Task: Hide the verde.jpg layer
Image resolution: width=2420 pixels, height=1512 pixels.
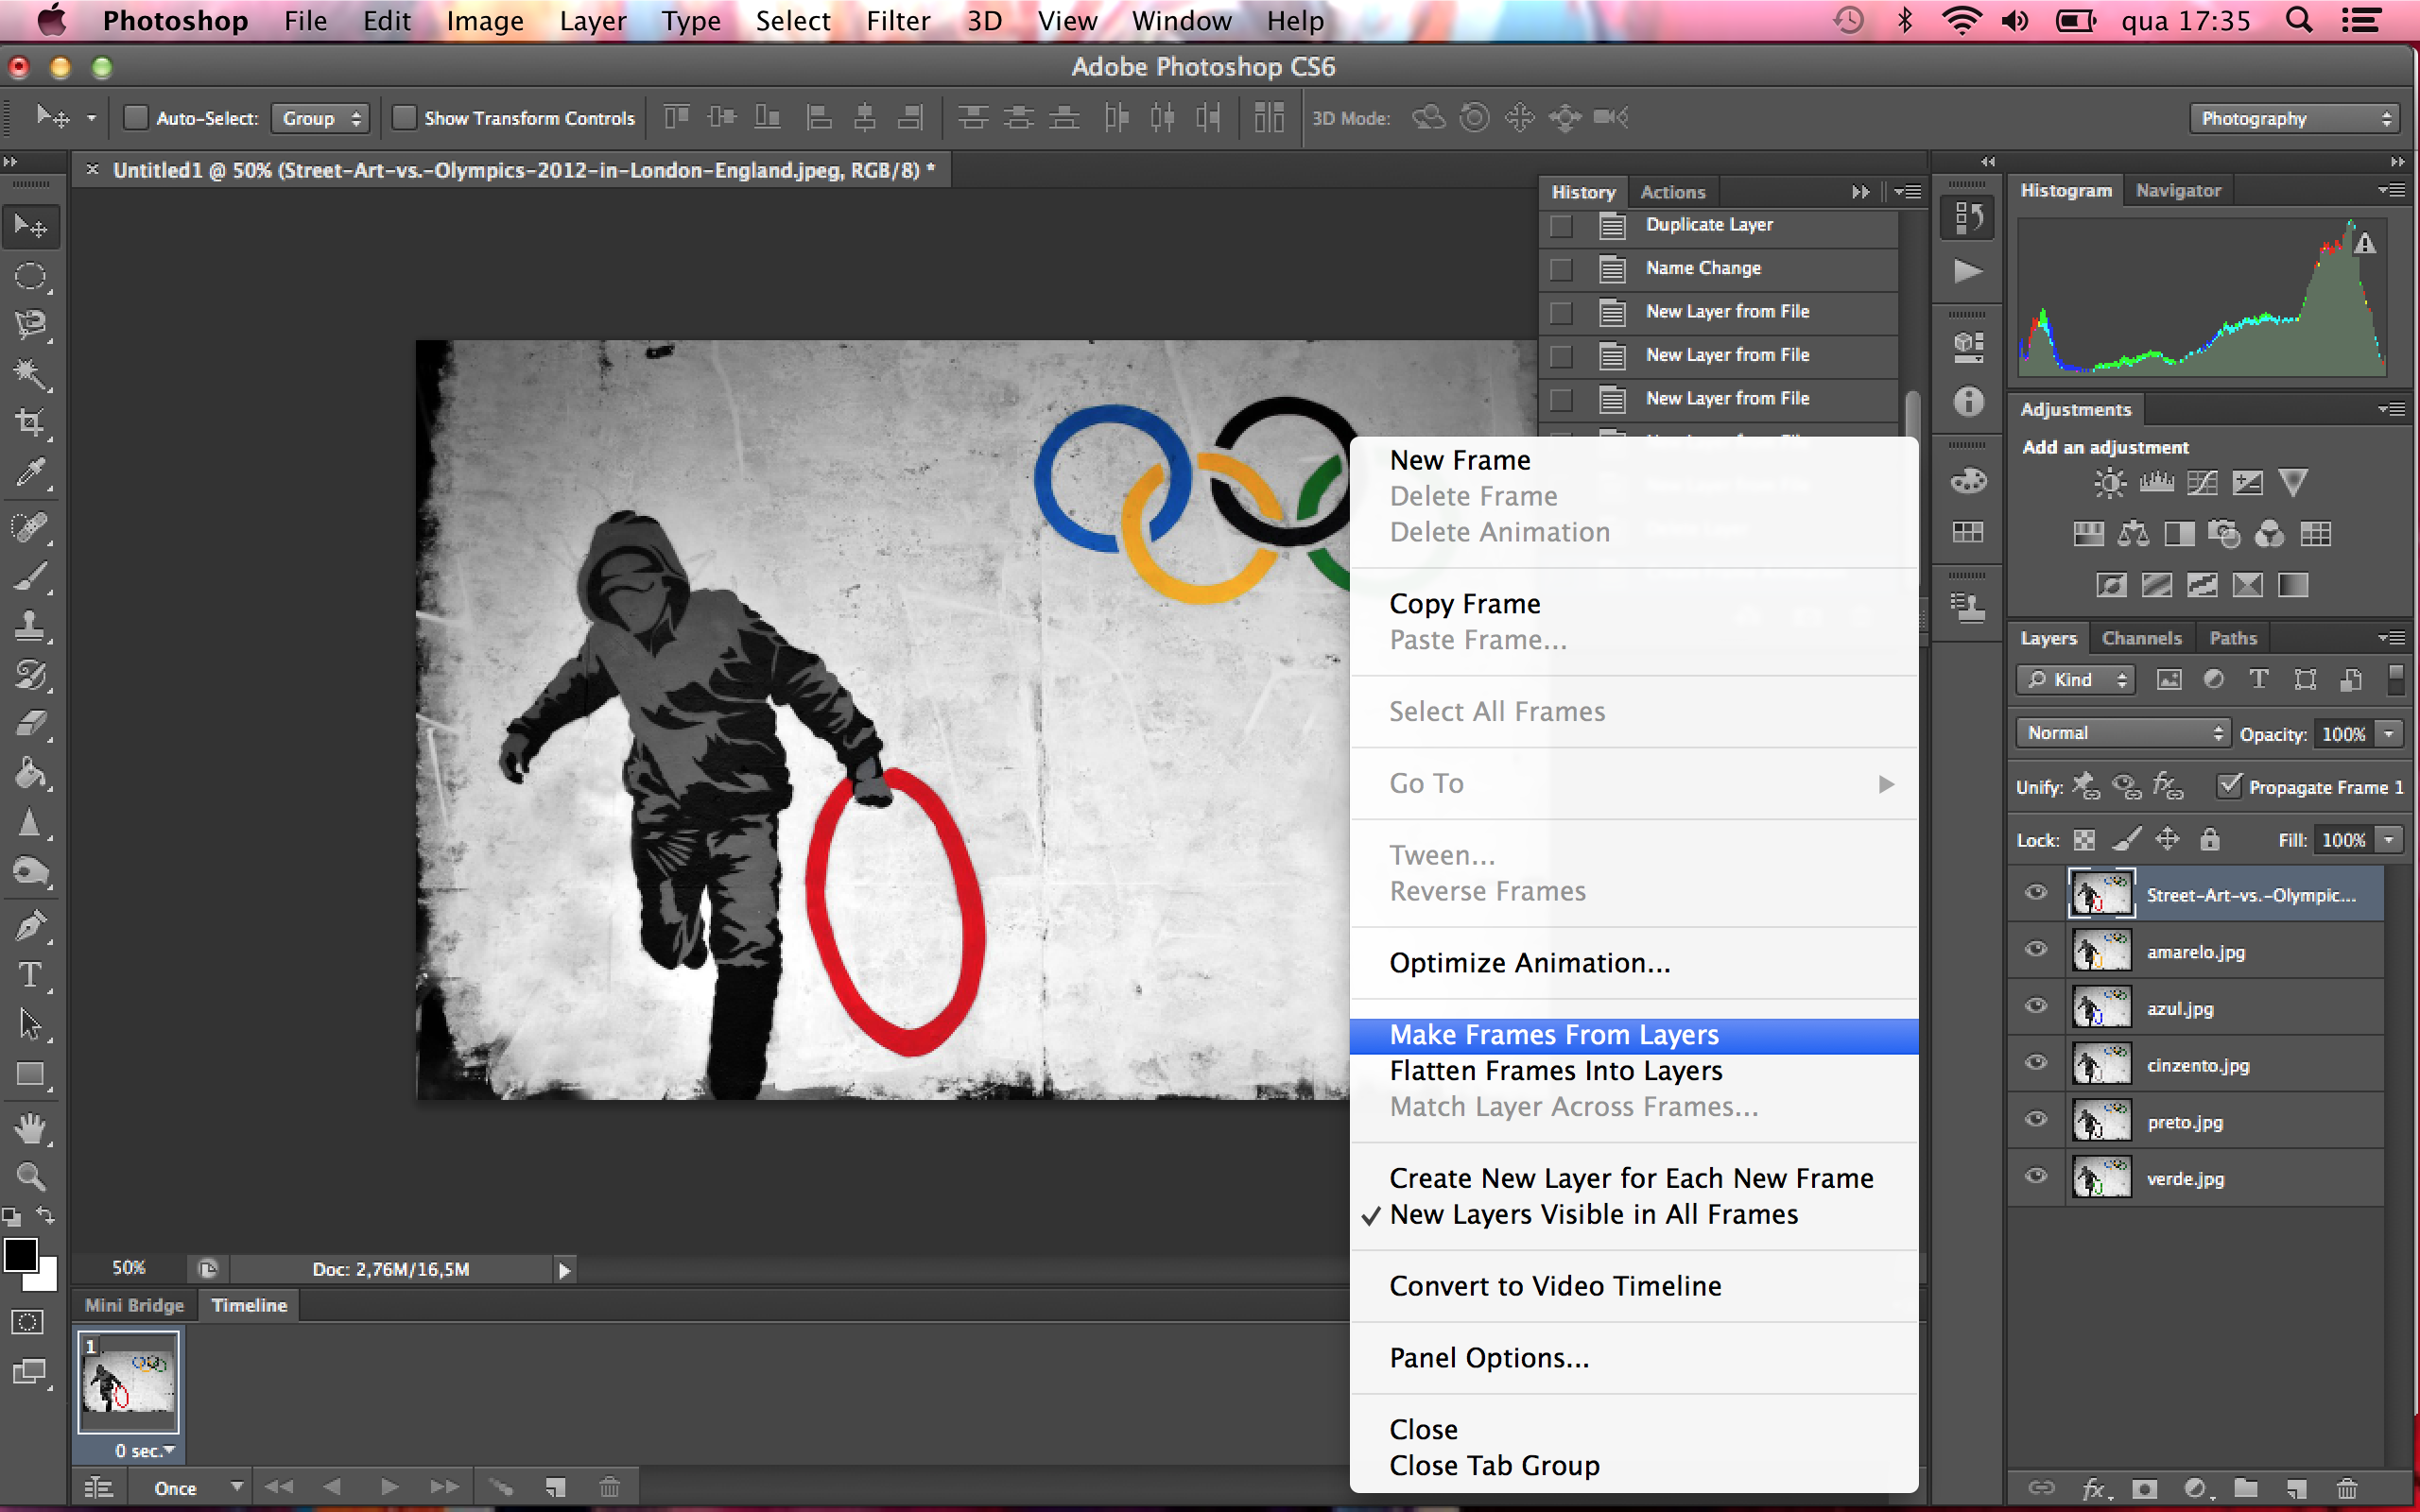Action: [2035, 1177]
